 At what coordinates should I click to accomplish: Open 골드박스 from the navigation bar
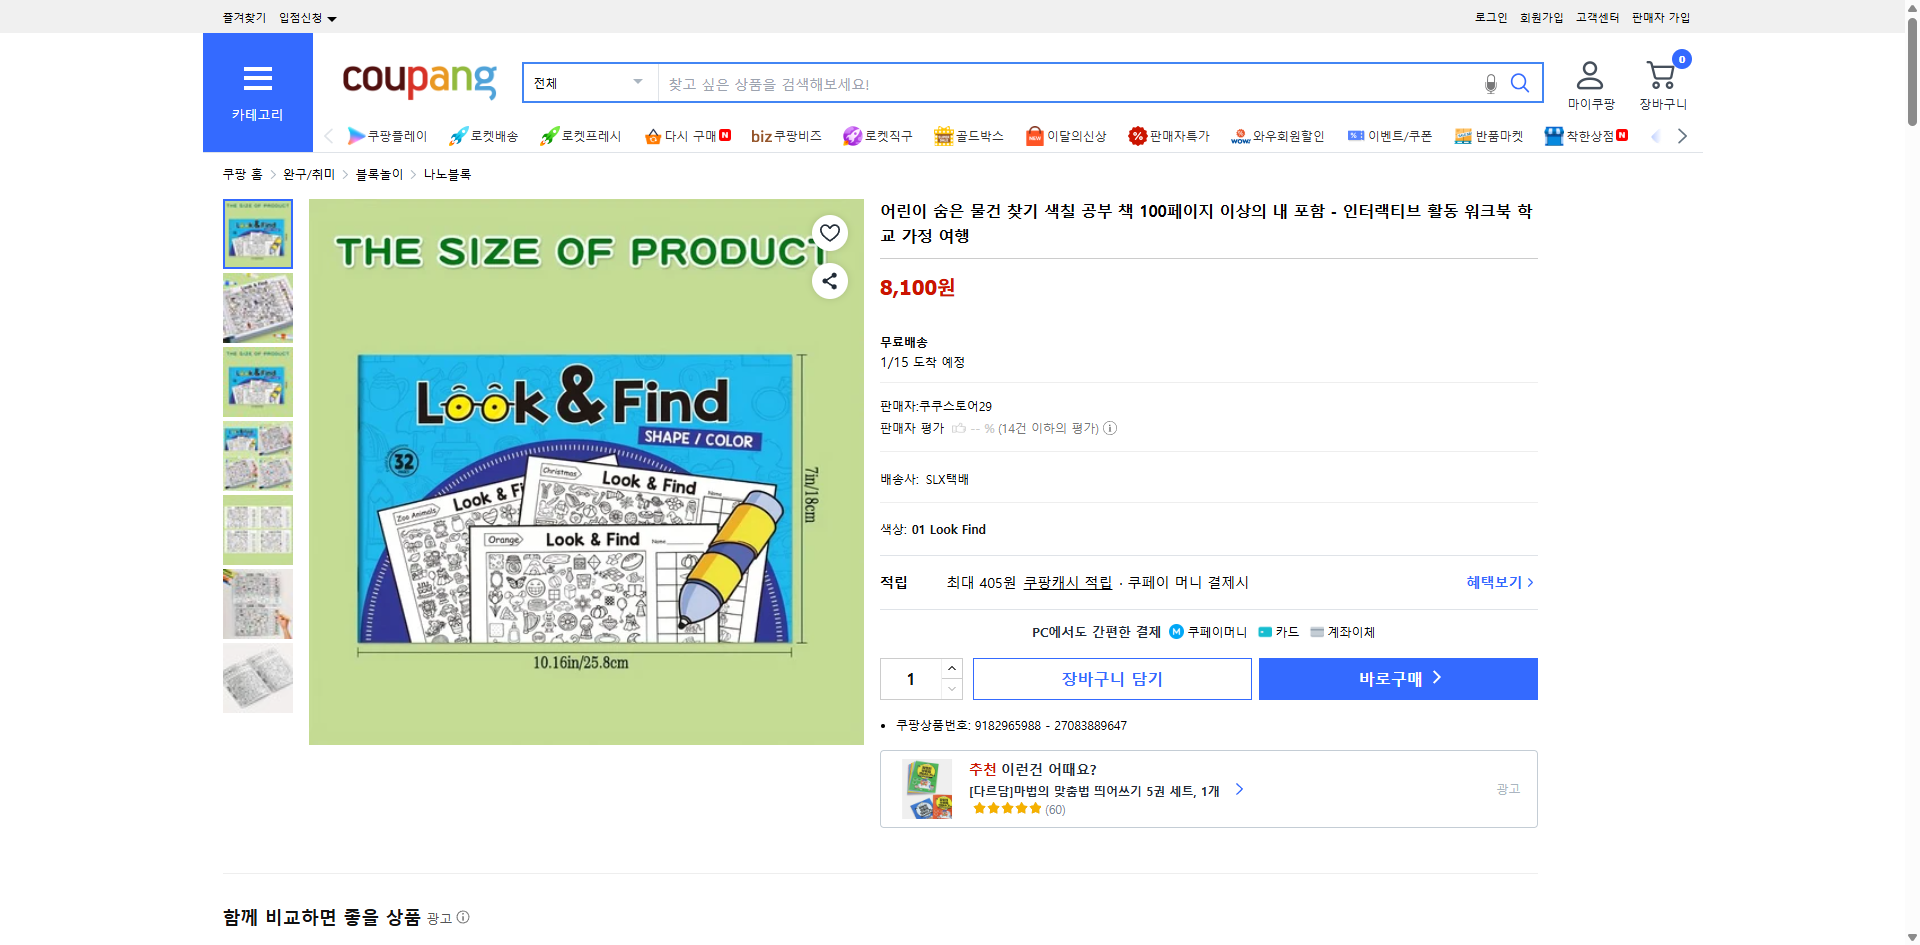tap(968, 136)
